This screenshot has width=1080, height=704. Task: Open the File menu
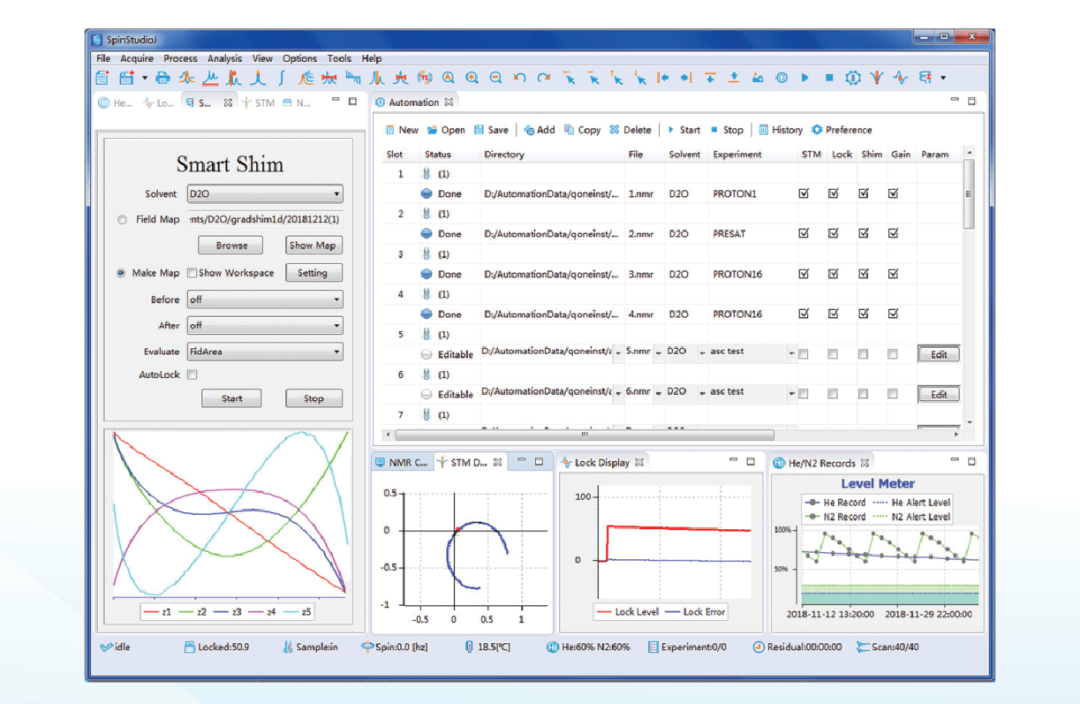coord(103,59)
